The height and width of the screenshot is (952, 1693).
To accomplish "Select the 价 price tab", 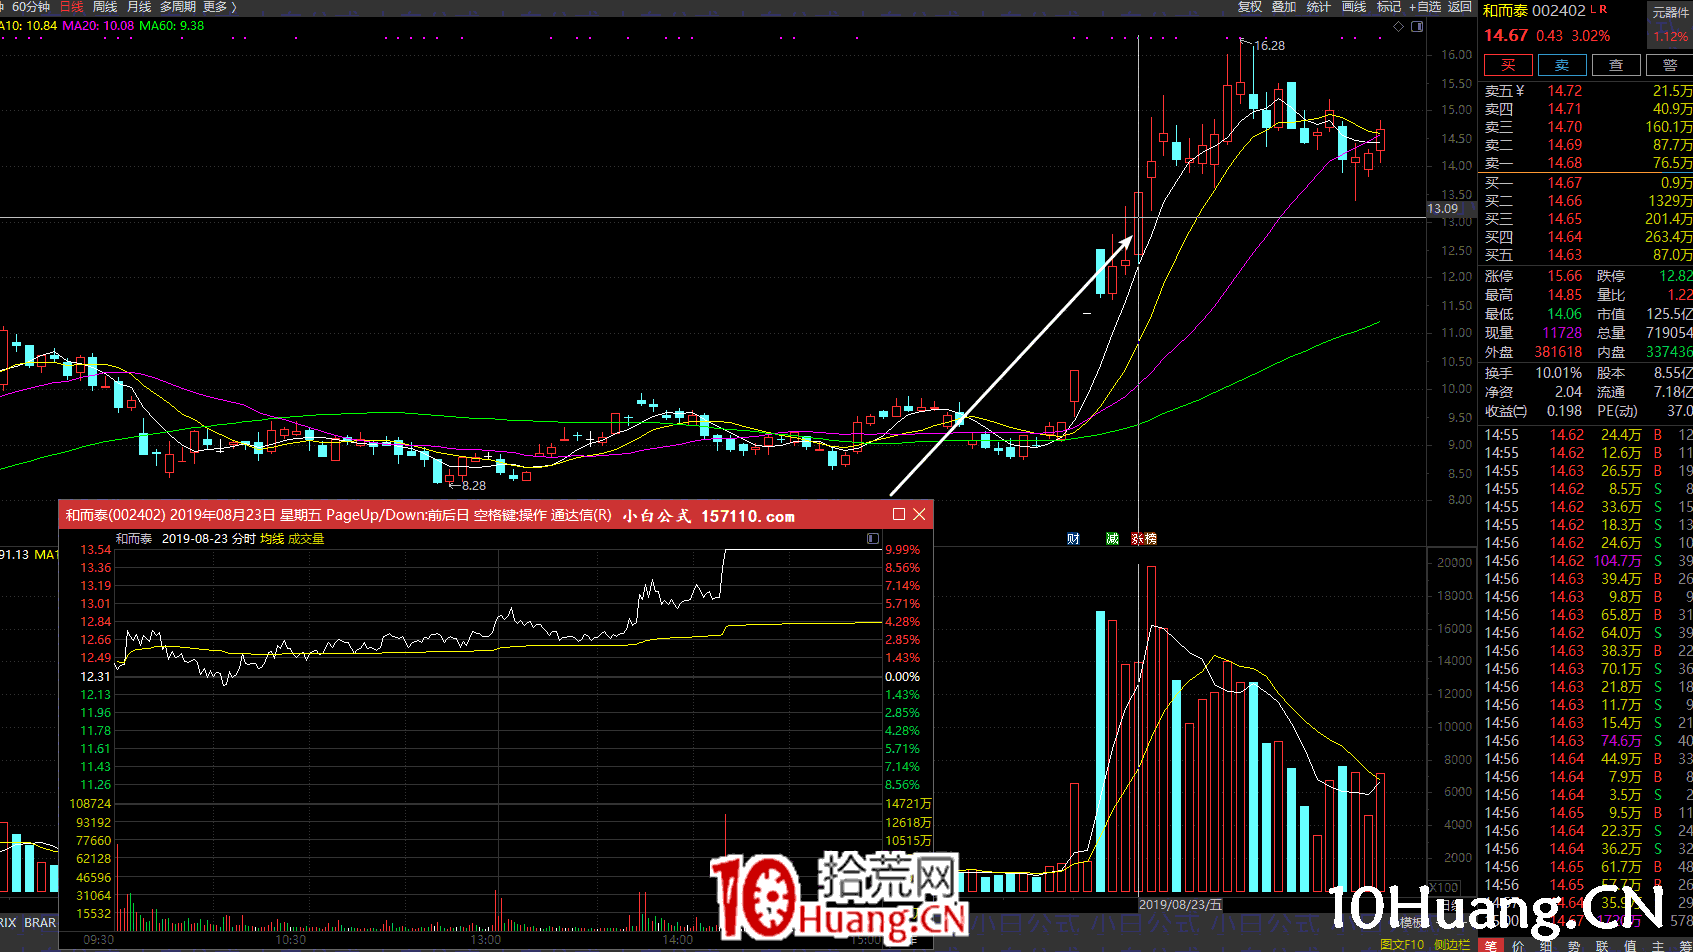I will (1518, 945).
